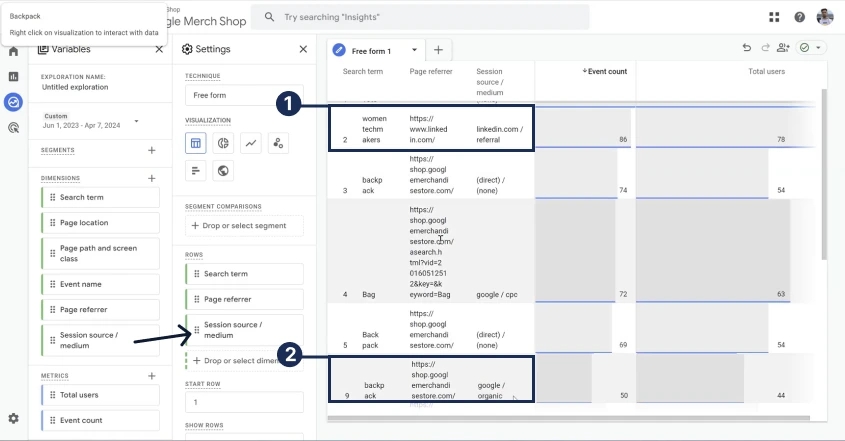
Task: Select Session source / medium in Variables
Action: 100,340
